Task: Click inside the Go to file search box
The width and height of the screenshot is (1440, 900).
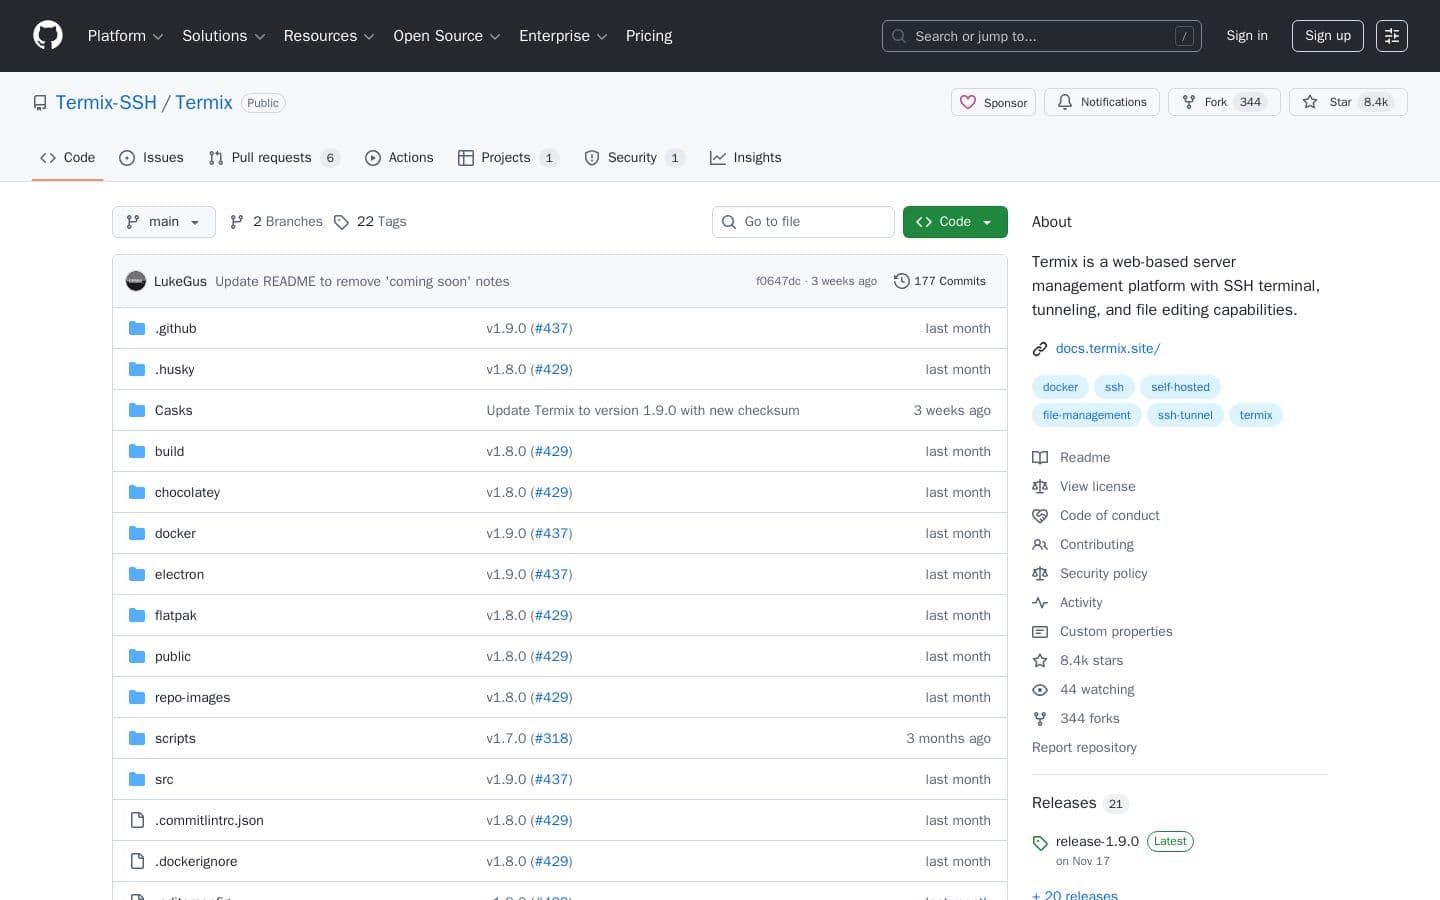Action: pyautogui.click(x=803, y=221)
